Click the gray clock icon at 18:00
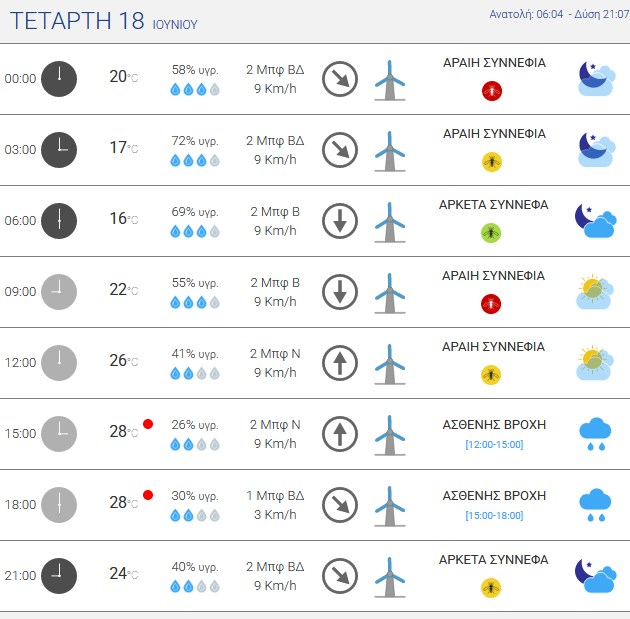 [59, 505]
